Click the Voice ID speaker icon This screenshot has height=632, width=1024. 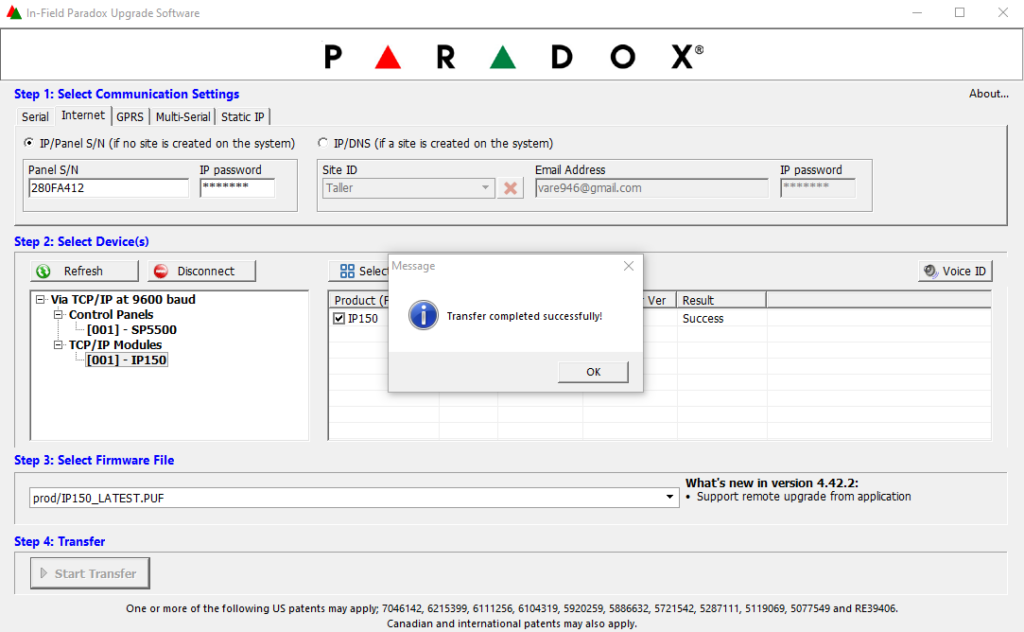click(931, 271)
